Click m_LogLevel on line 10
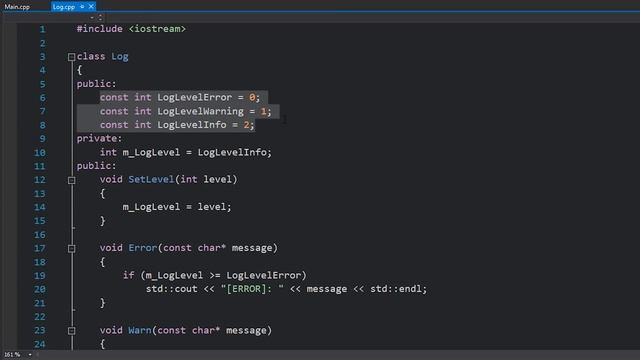This screenshot has width=640, height=360. tap(151, 153)
